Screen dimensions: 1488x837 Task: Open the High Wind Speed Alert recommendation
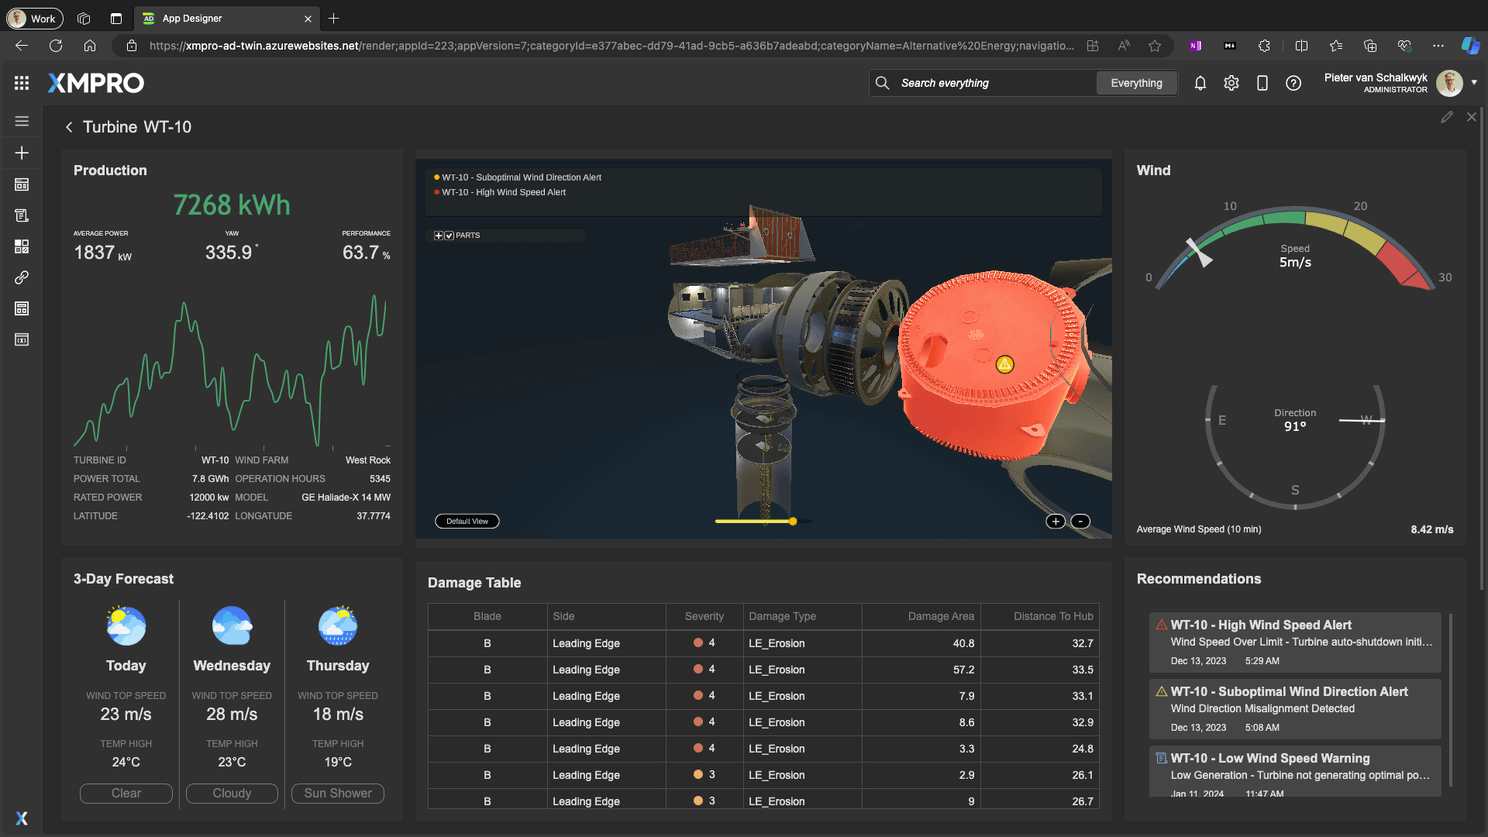tap(1294, 641)
